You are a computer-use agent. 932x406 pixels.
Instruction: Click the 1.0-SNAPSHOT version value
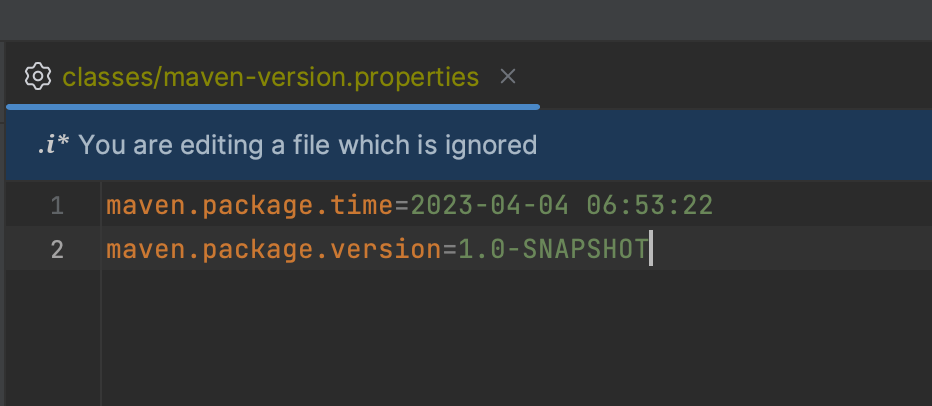[553, 249]
